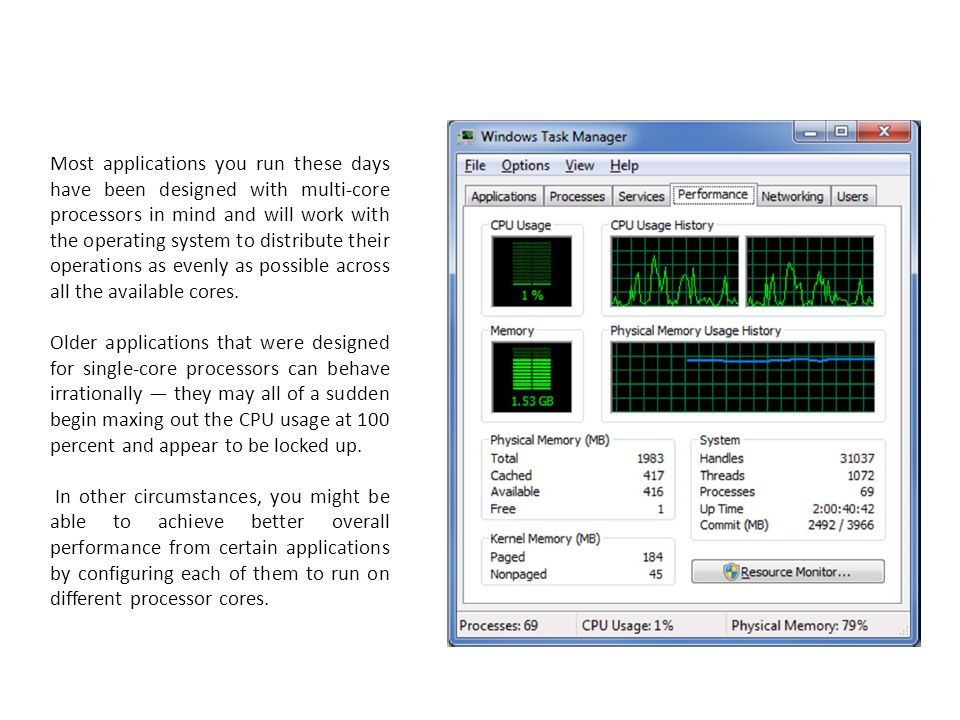The width and height of the screenshot is (960, 720).
Task: Click the status bar Processes: 69 entry
Action: pyautogui.click(x=498, y=626)
